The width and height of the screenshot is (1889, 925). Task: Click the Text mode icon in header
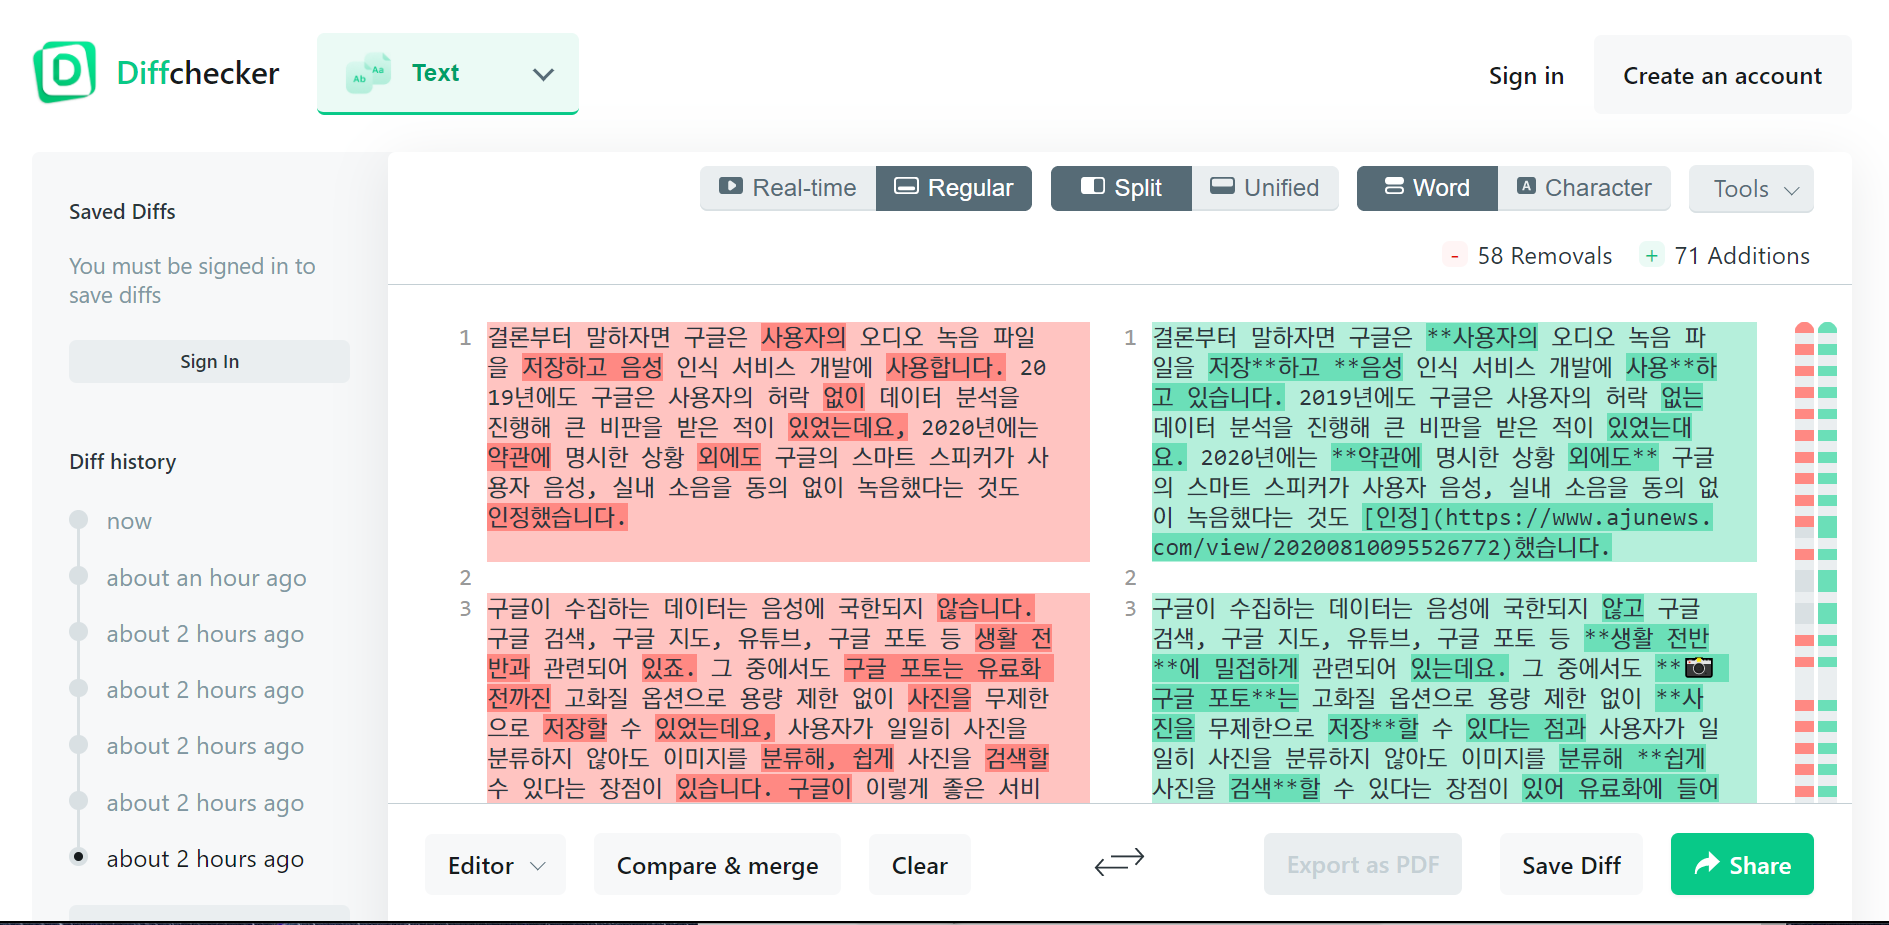(368, 73)
